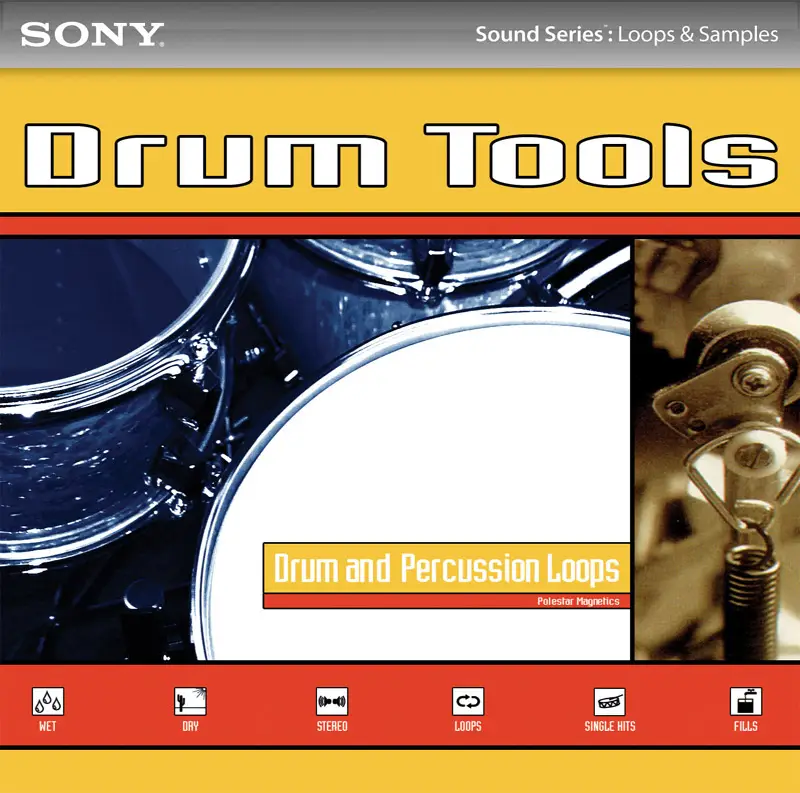Click the Fills faucet icon
Screen dimensions: 800x793
point(746,701)
